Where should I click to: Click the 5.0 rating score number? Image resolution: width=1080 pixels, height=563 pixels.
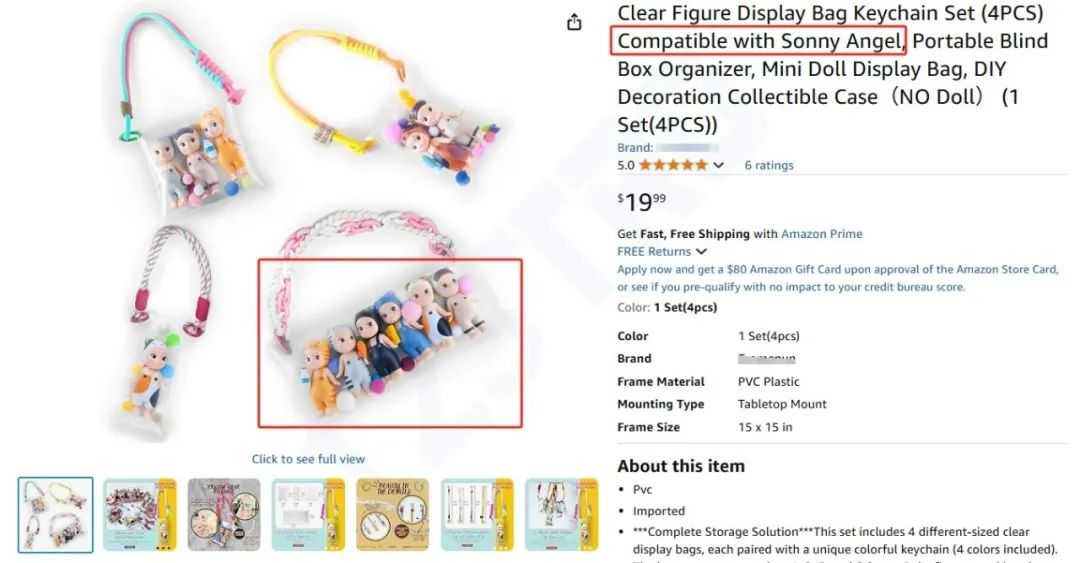coord(626,165)
